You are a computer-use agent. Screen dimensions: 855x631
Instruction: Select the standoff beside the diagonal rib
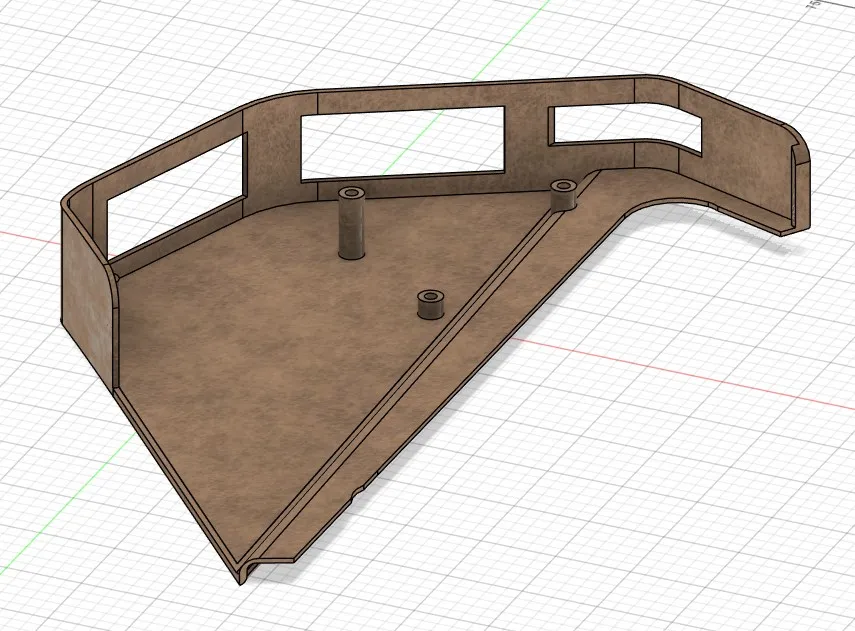pos(563,196)
